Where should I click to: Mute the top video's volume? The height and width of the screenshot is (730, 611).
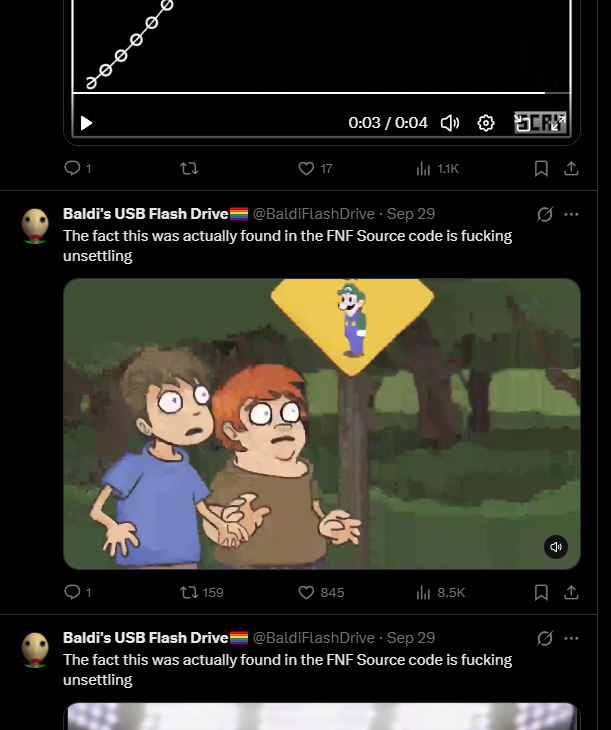(450, 123)
